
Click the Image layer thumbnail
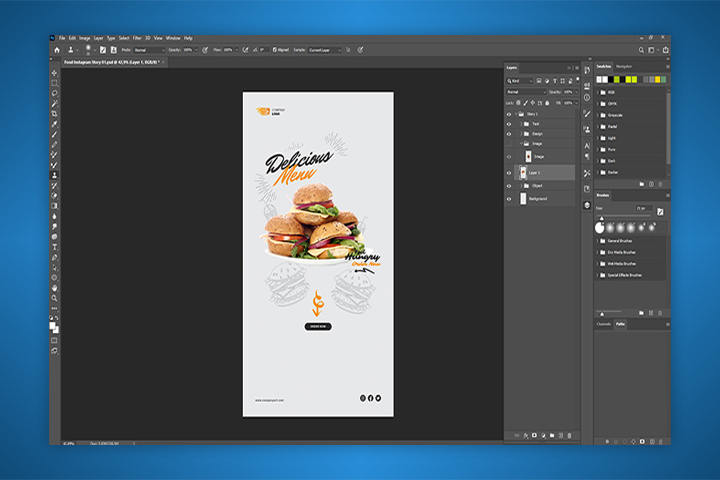(x=528, y=157)
